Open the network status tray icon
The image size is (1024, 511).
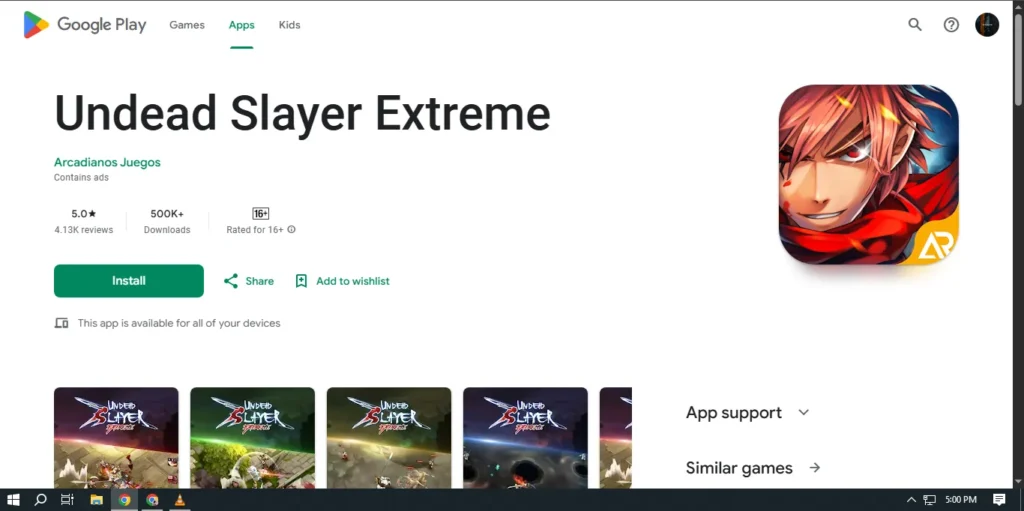point(930,500)
